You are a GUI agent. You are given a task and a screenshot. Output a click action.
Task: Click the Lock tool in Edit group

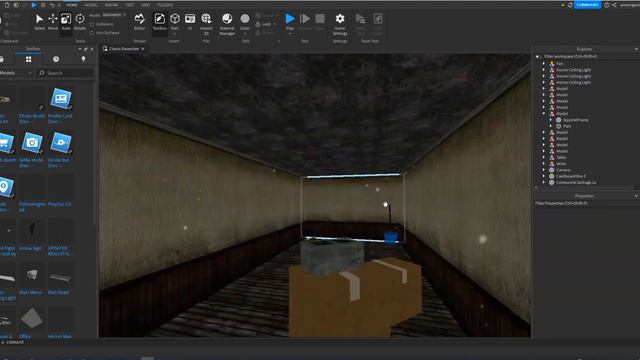pyautogui.click(x=264, y=24)
